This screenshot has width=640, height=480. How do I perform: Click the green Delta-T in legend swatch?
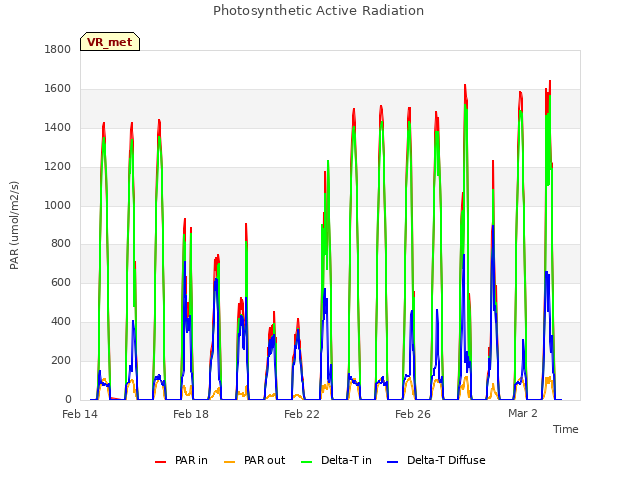tap(307, 462)
